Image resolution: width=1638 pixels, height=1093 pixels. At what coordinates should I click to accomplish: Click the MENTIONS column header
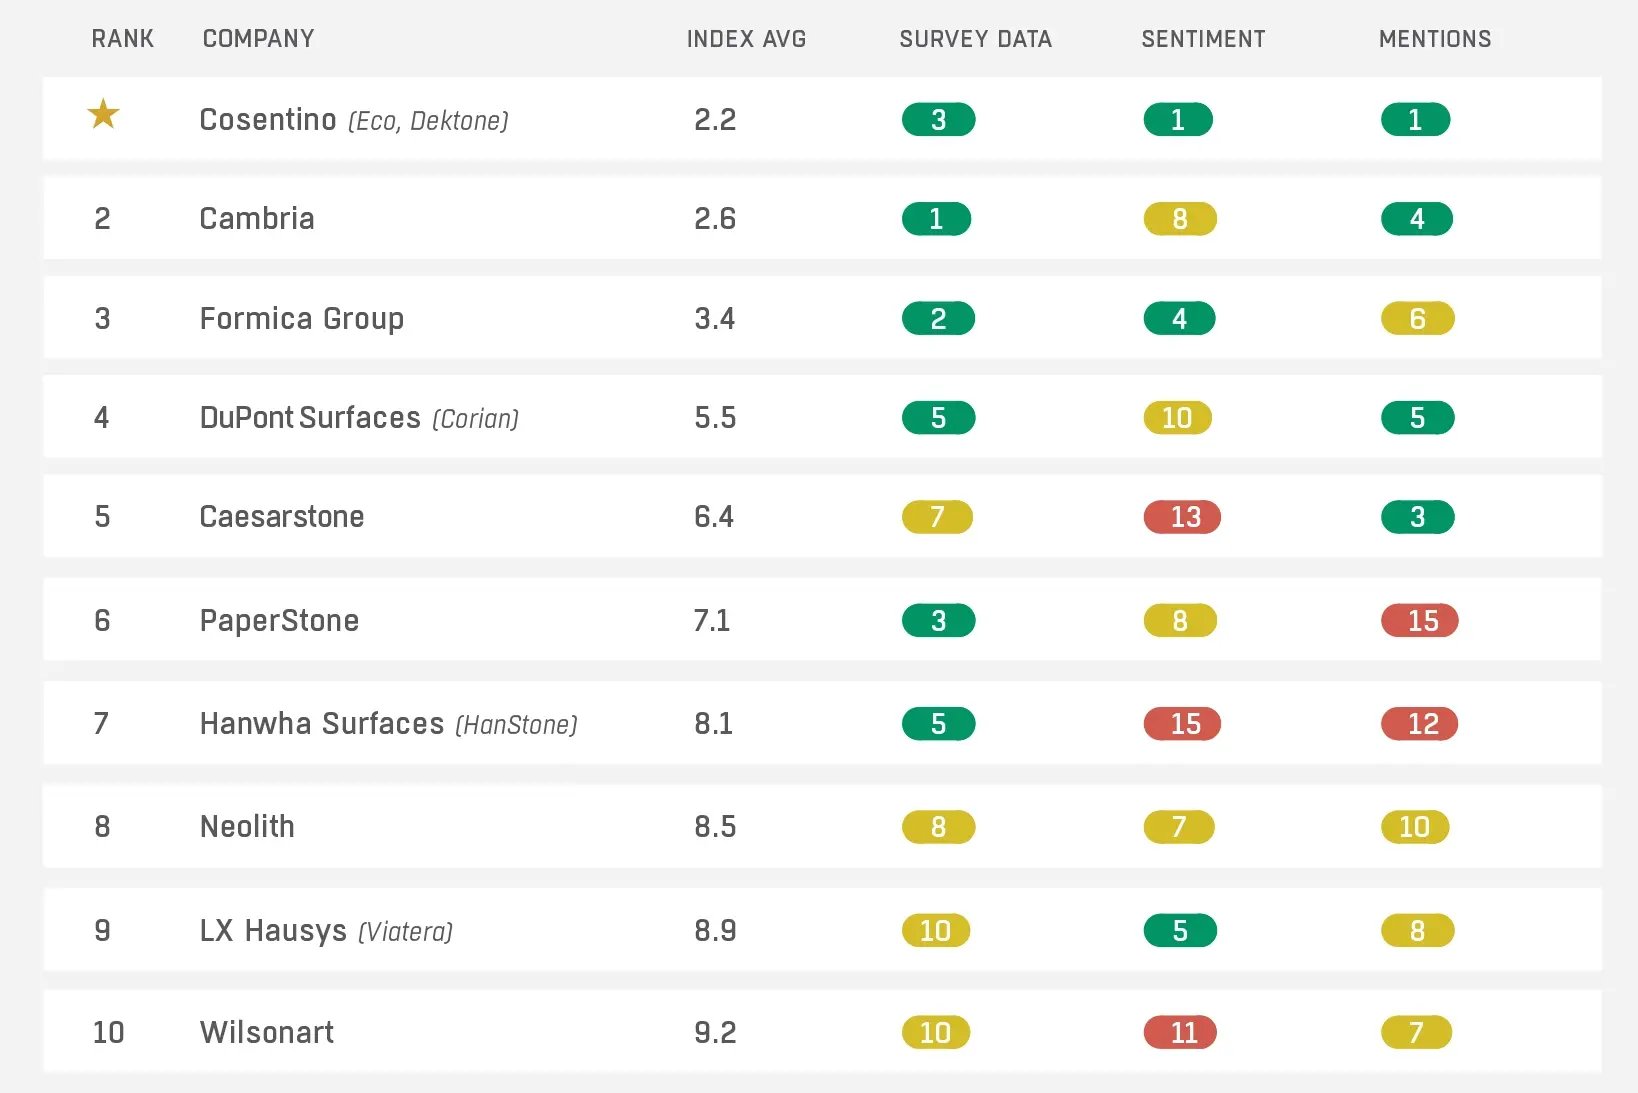point(1434,39)
